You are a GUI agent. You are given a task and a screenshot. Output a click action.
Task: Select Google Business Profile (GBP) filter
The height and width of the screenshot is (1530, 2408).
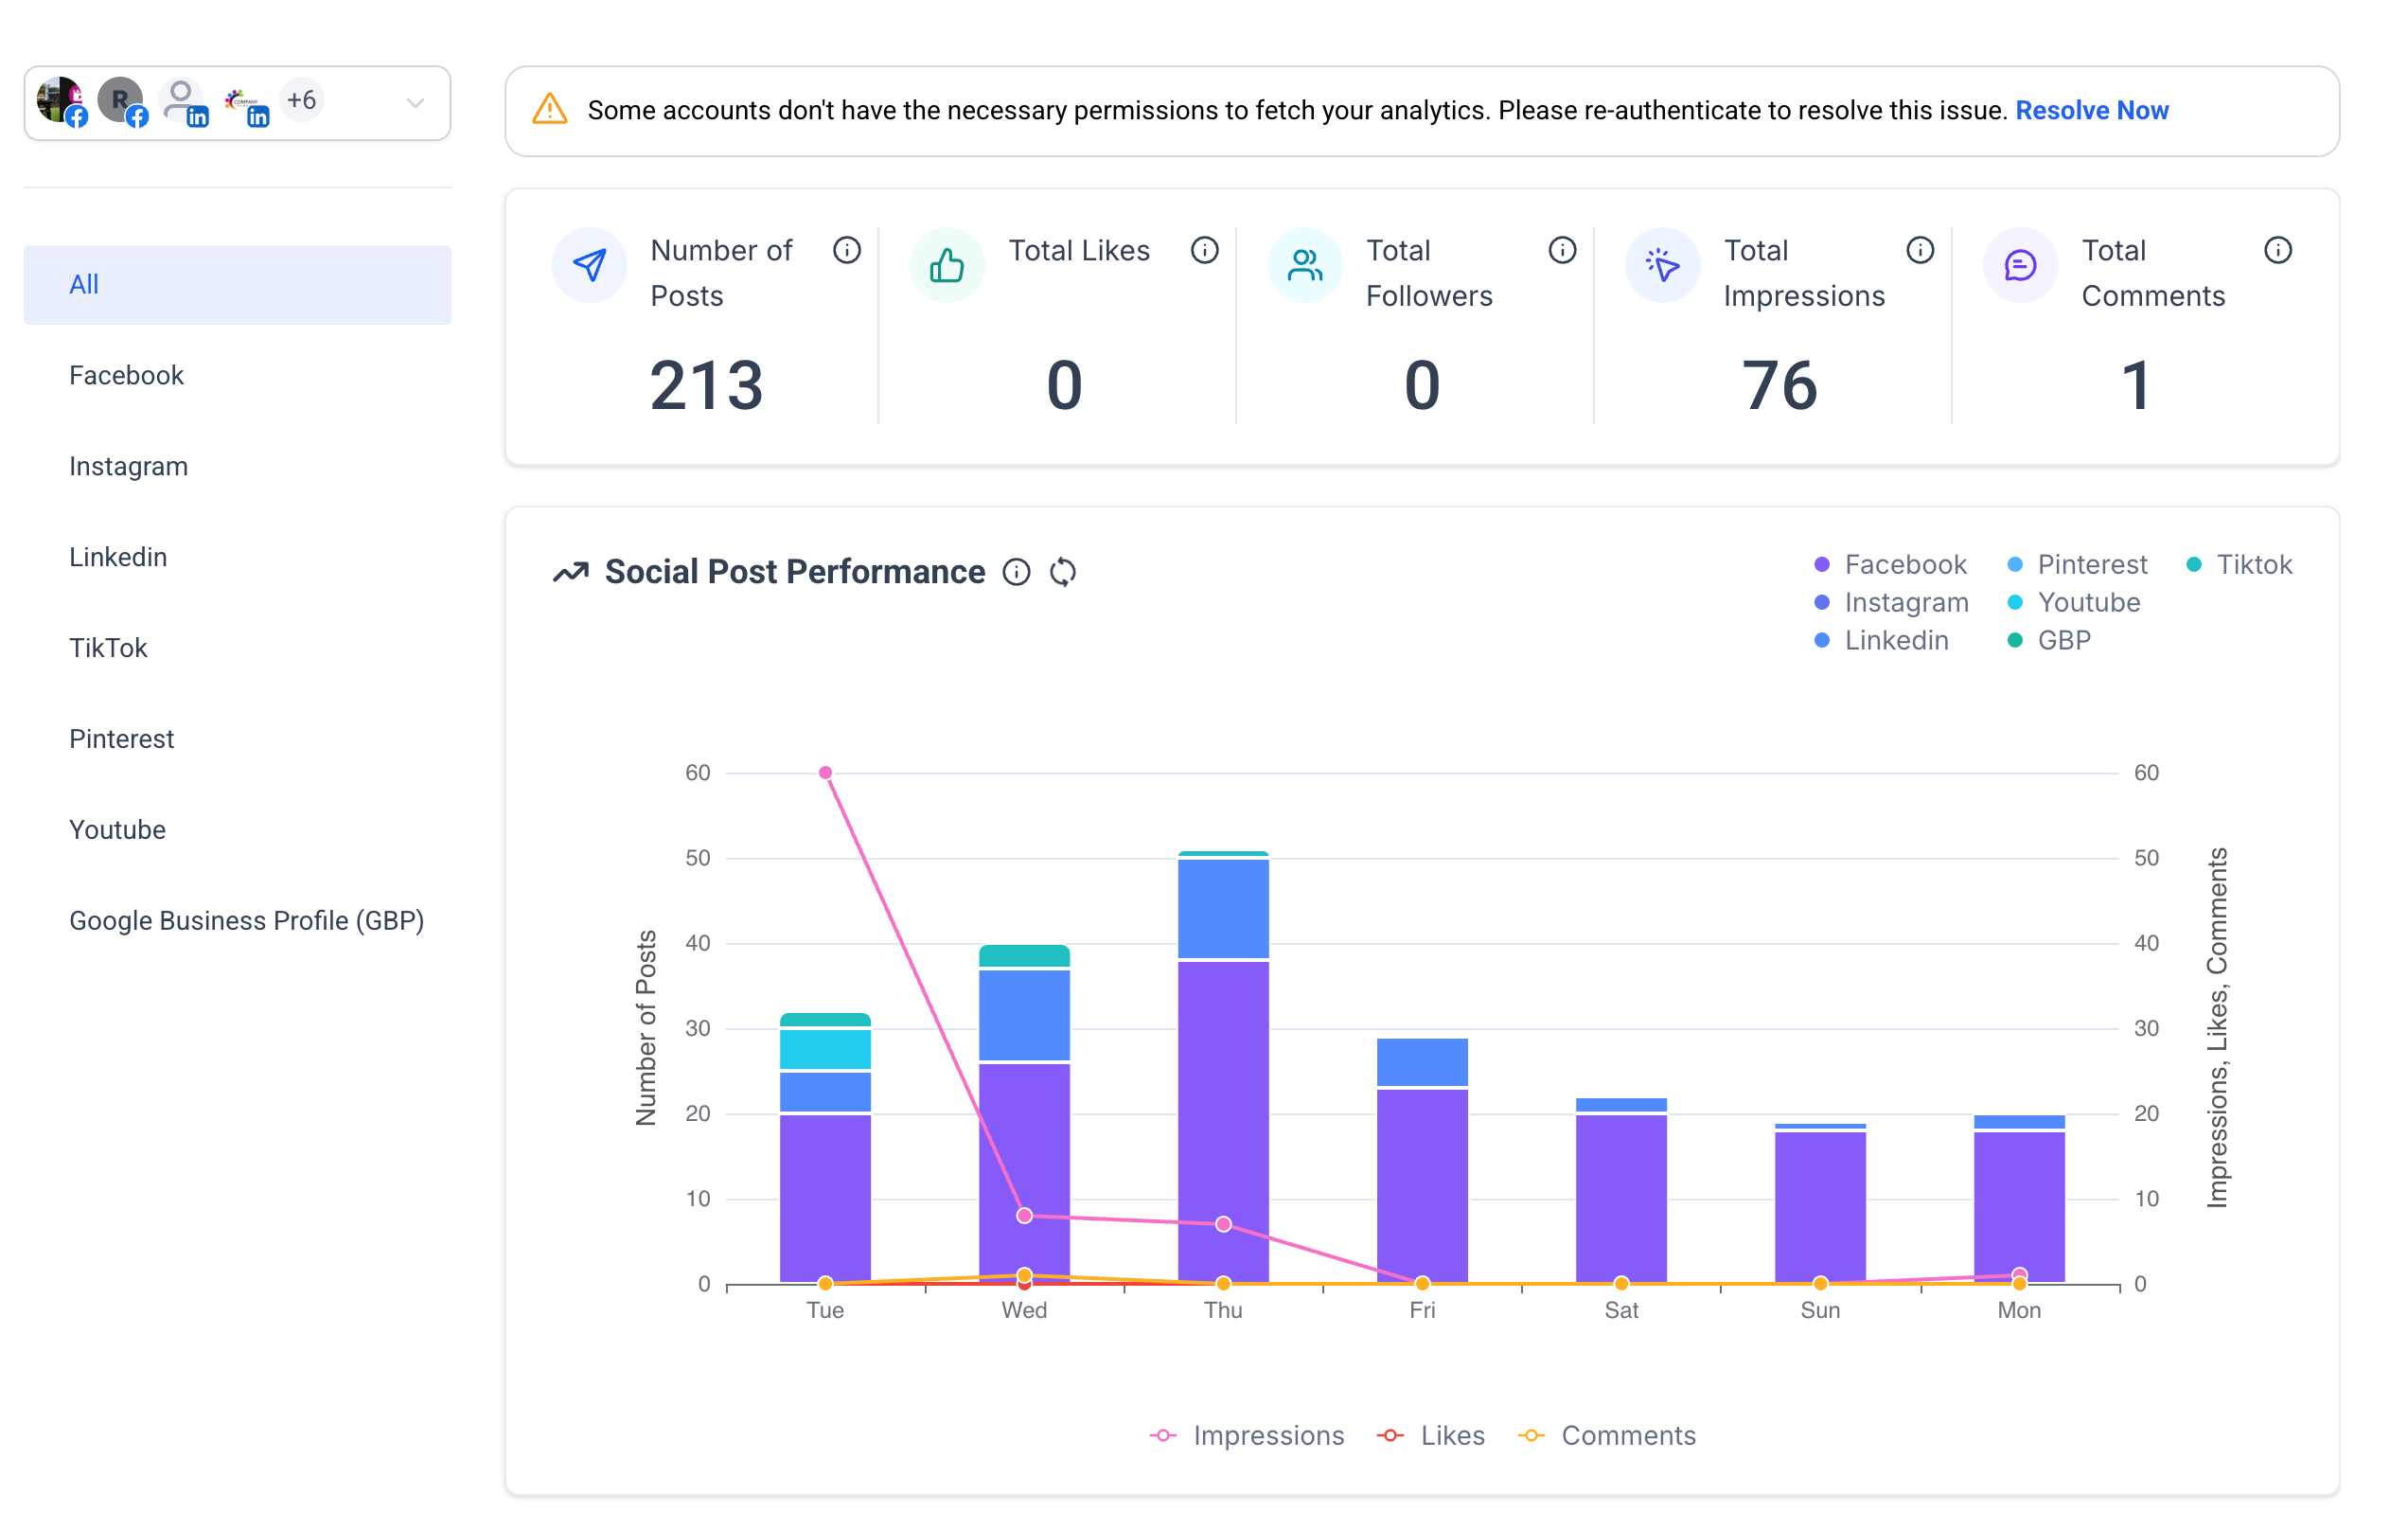[x=246, y=920]
